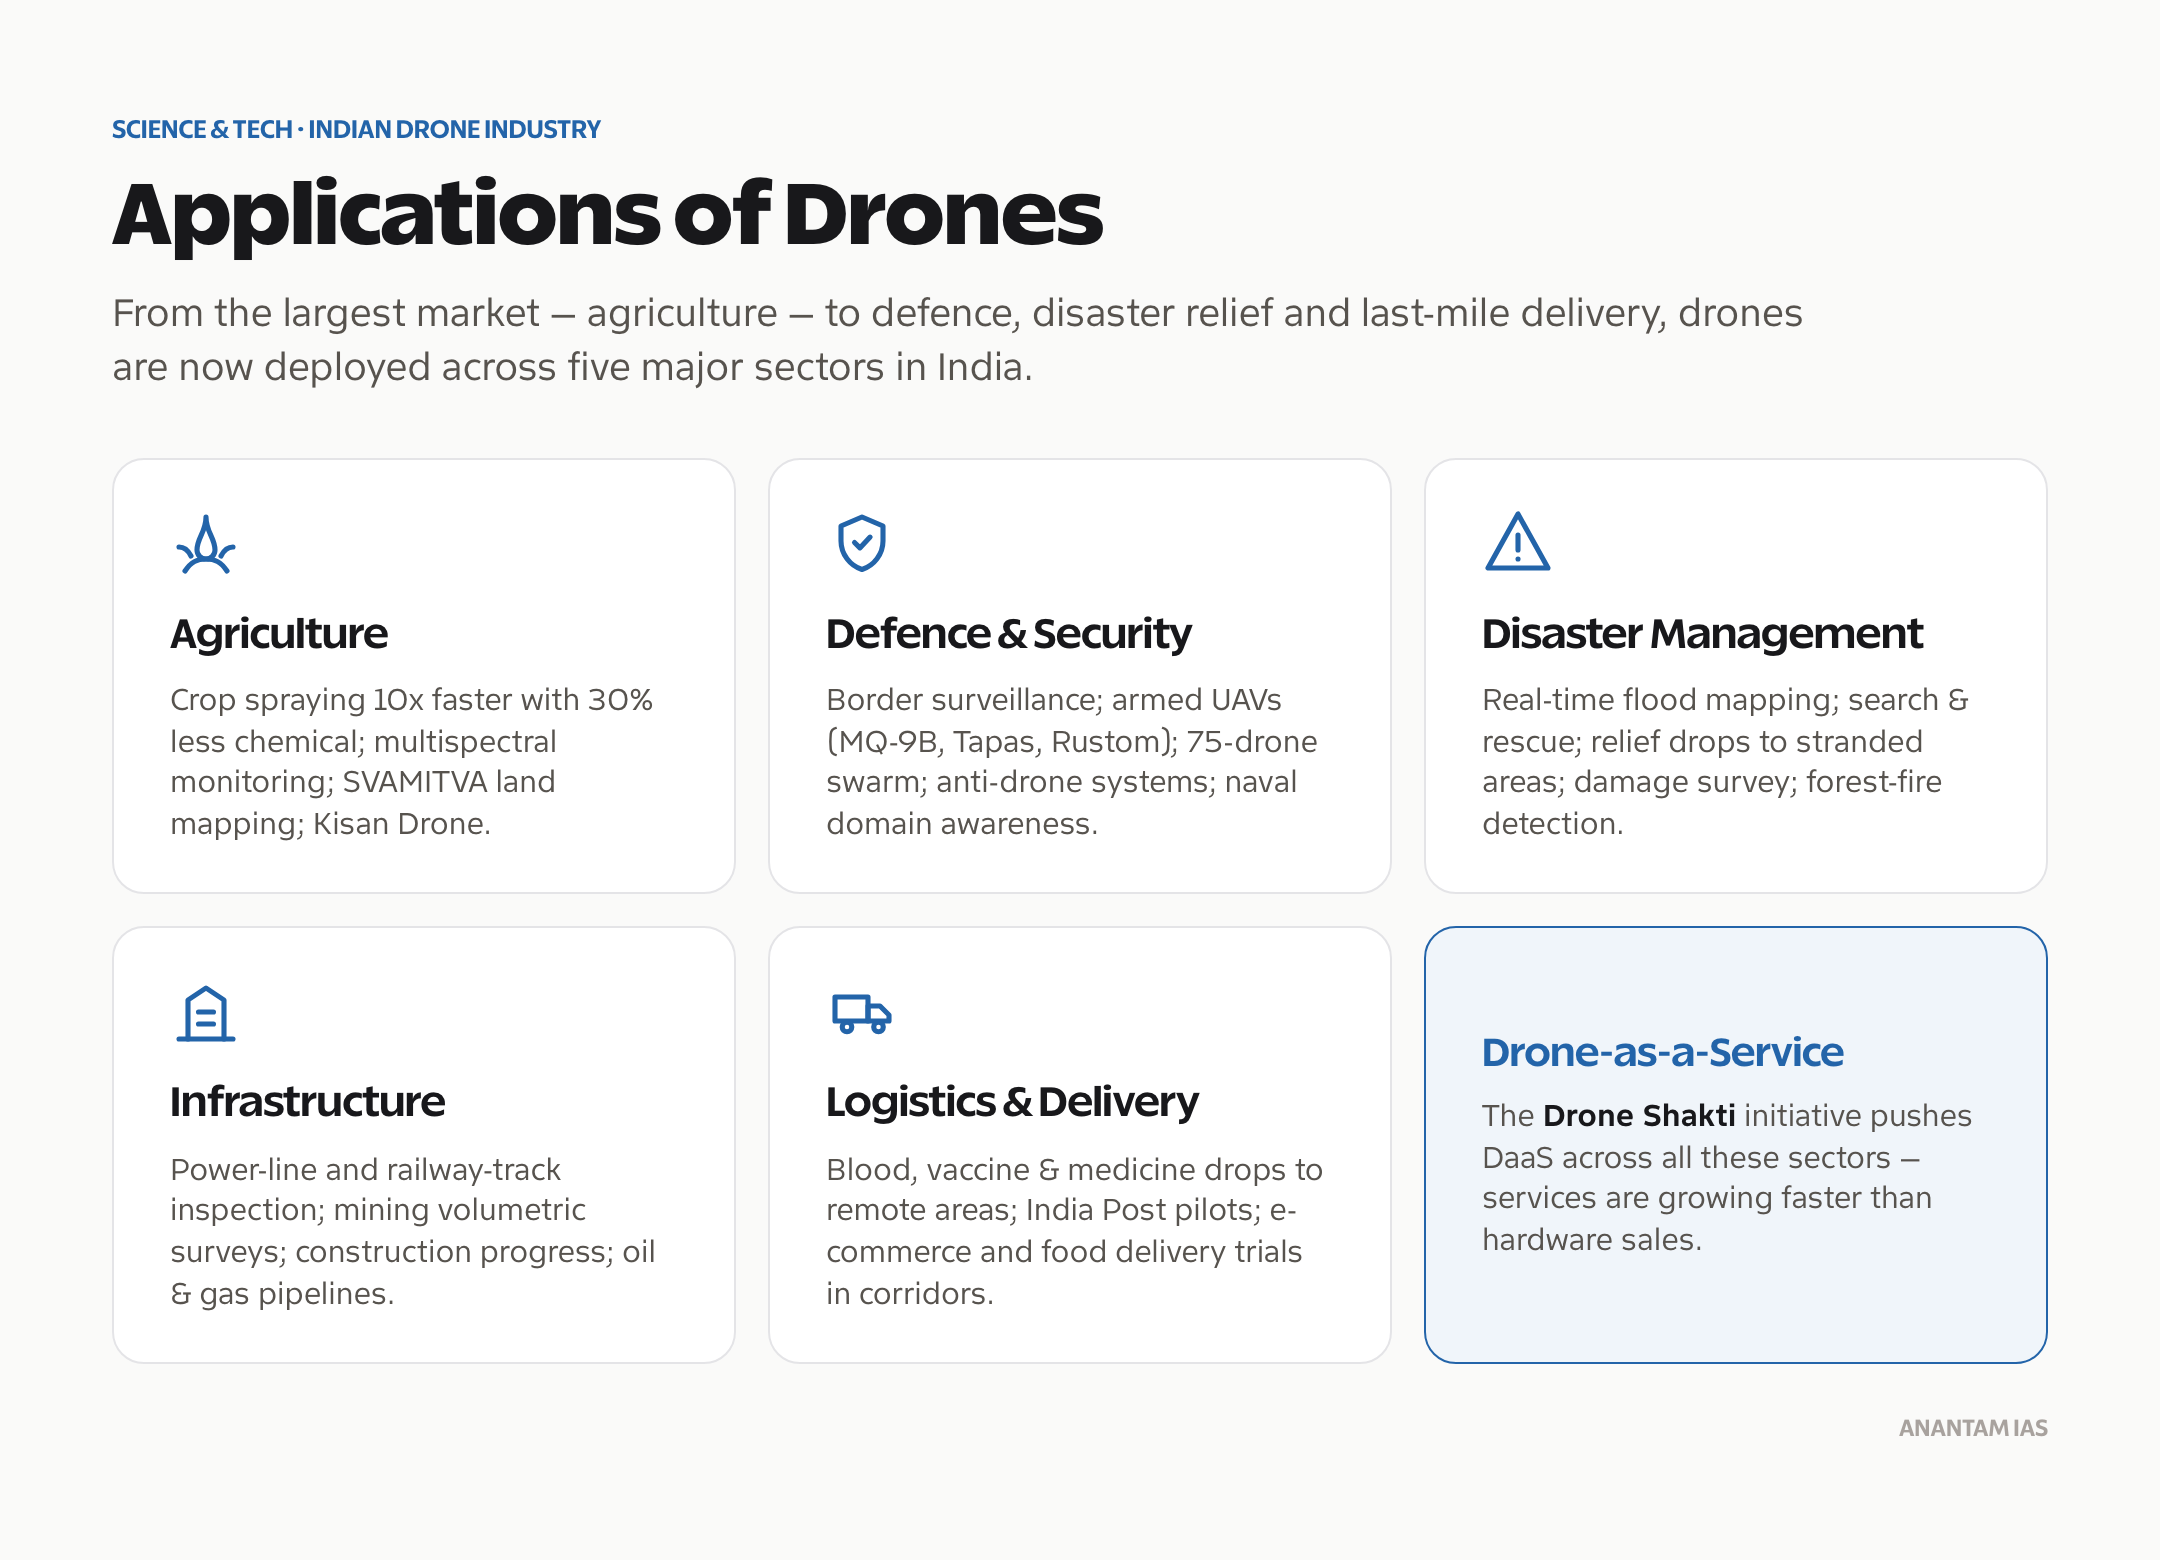Select the Disaster Management heading
The image size is (2160, 1562).
click(x=1702, y=634)
